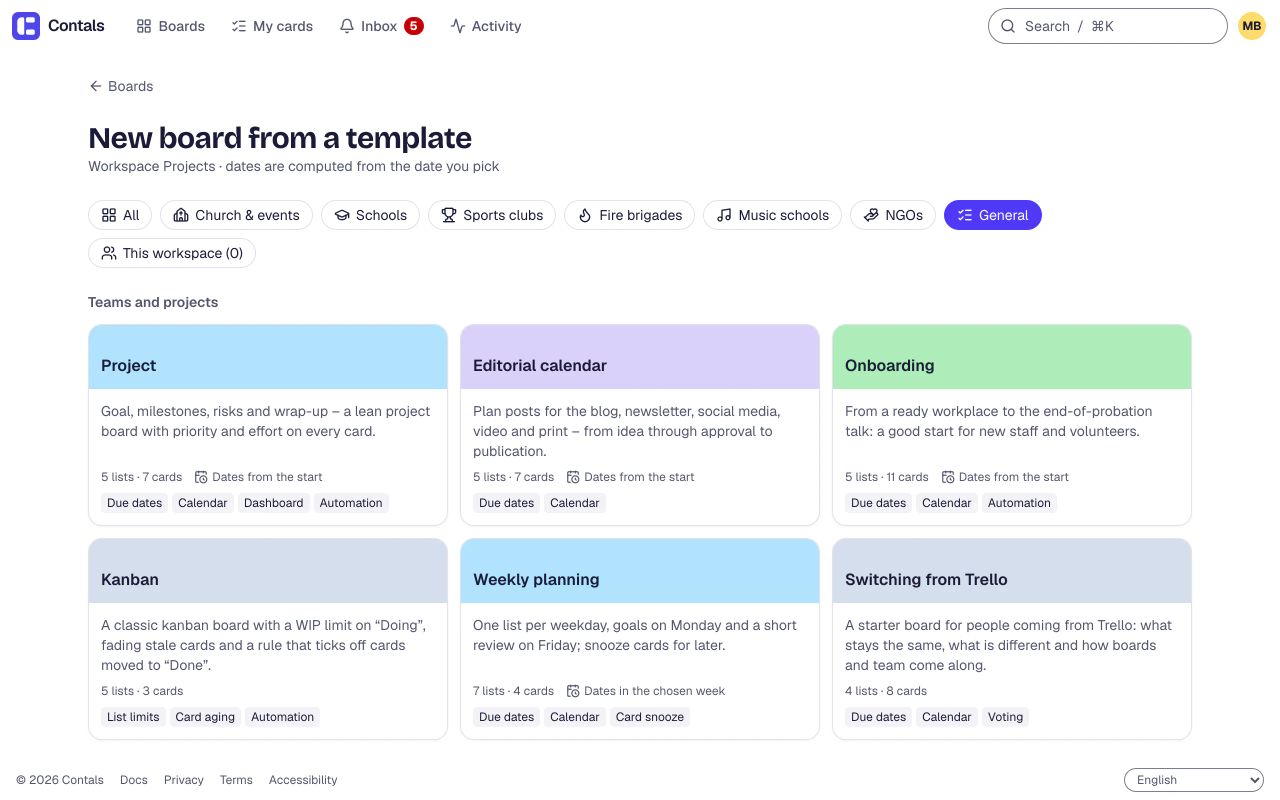This screenshot has width=1280, height=800.
Task: Open the Inbox with 5 notifications
Action: (381, 26)
